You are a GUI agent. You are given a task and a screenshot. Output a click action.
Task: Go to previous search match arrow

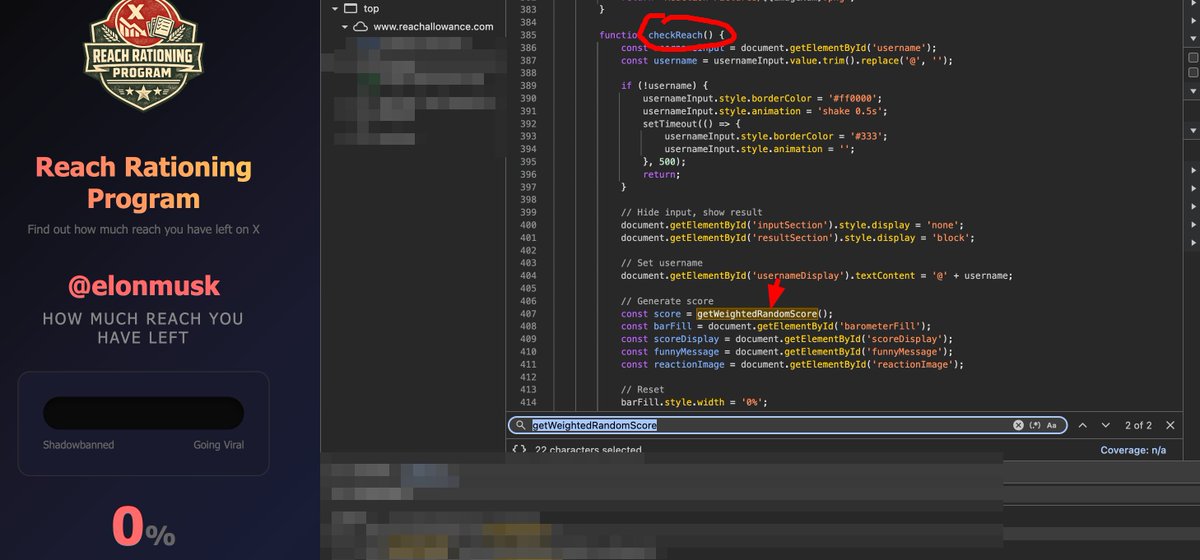tap(1081, 425)
